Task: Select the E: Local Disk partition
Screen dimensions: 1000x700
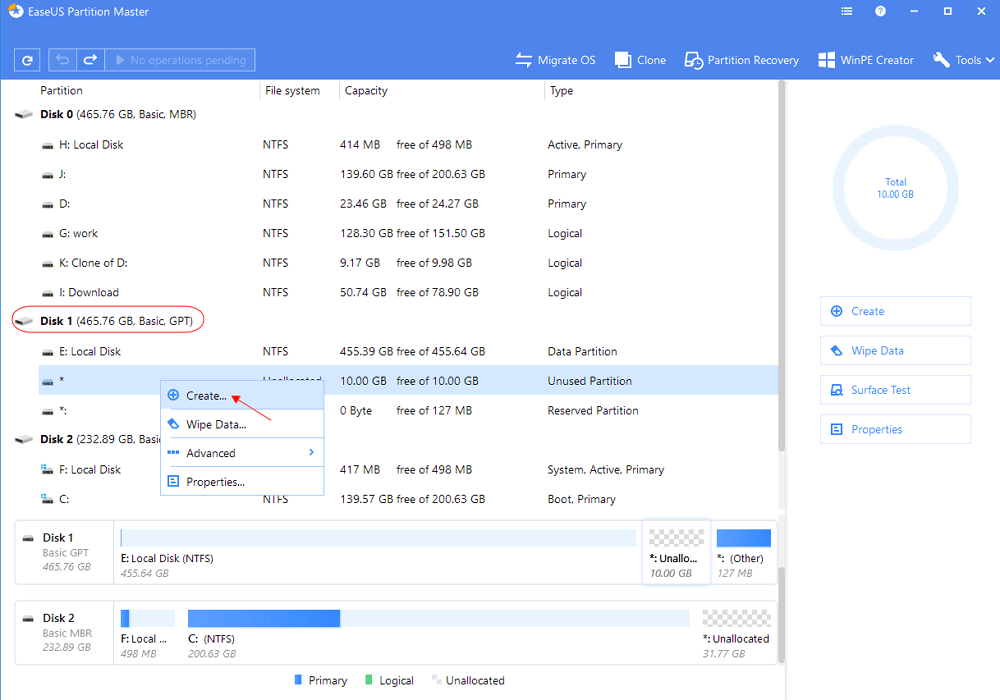Action: pos(408,351)
